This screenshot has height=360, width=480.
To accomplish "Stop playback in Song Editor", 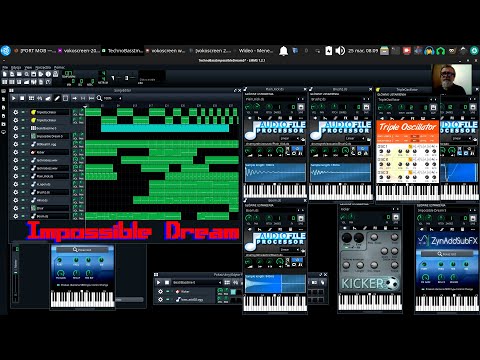I will (22, 98).
